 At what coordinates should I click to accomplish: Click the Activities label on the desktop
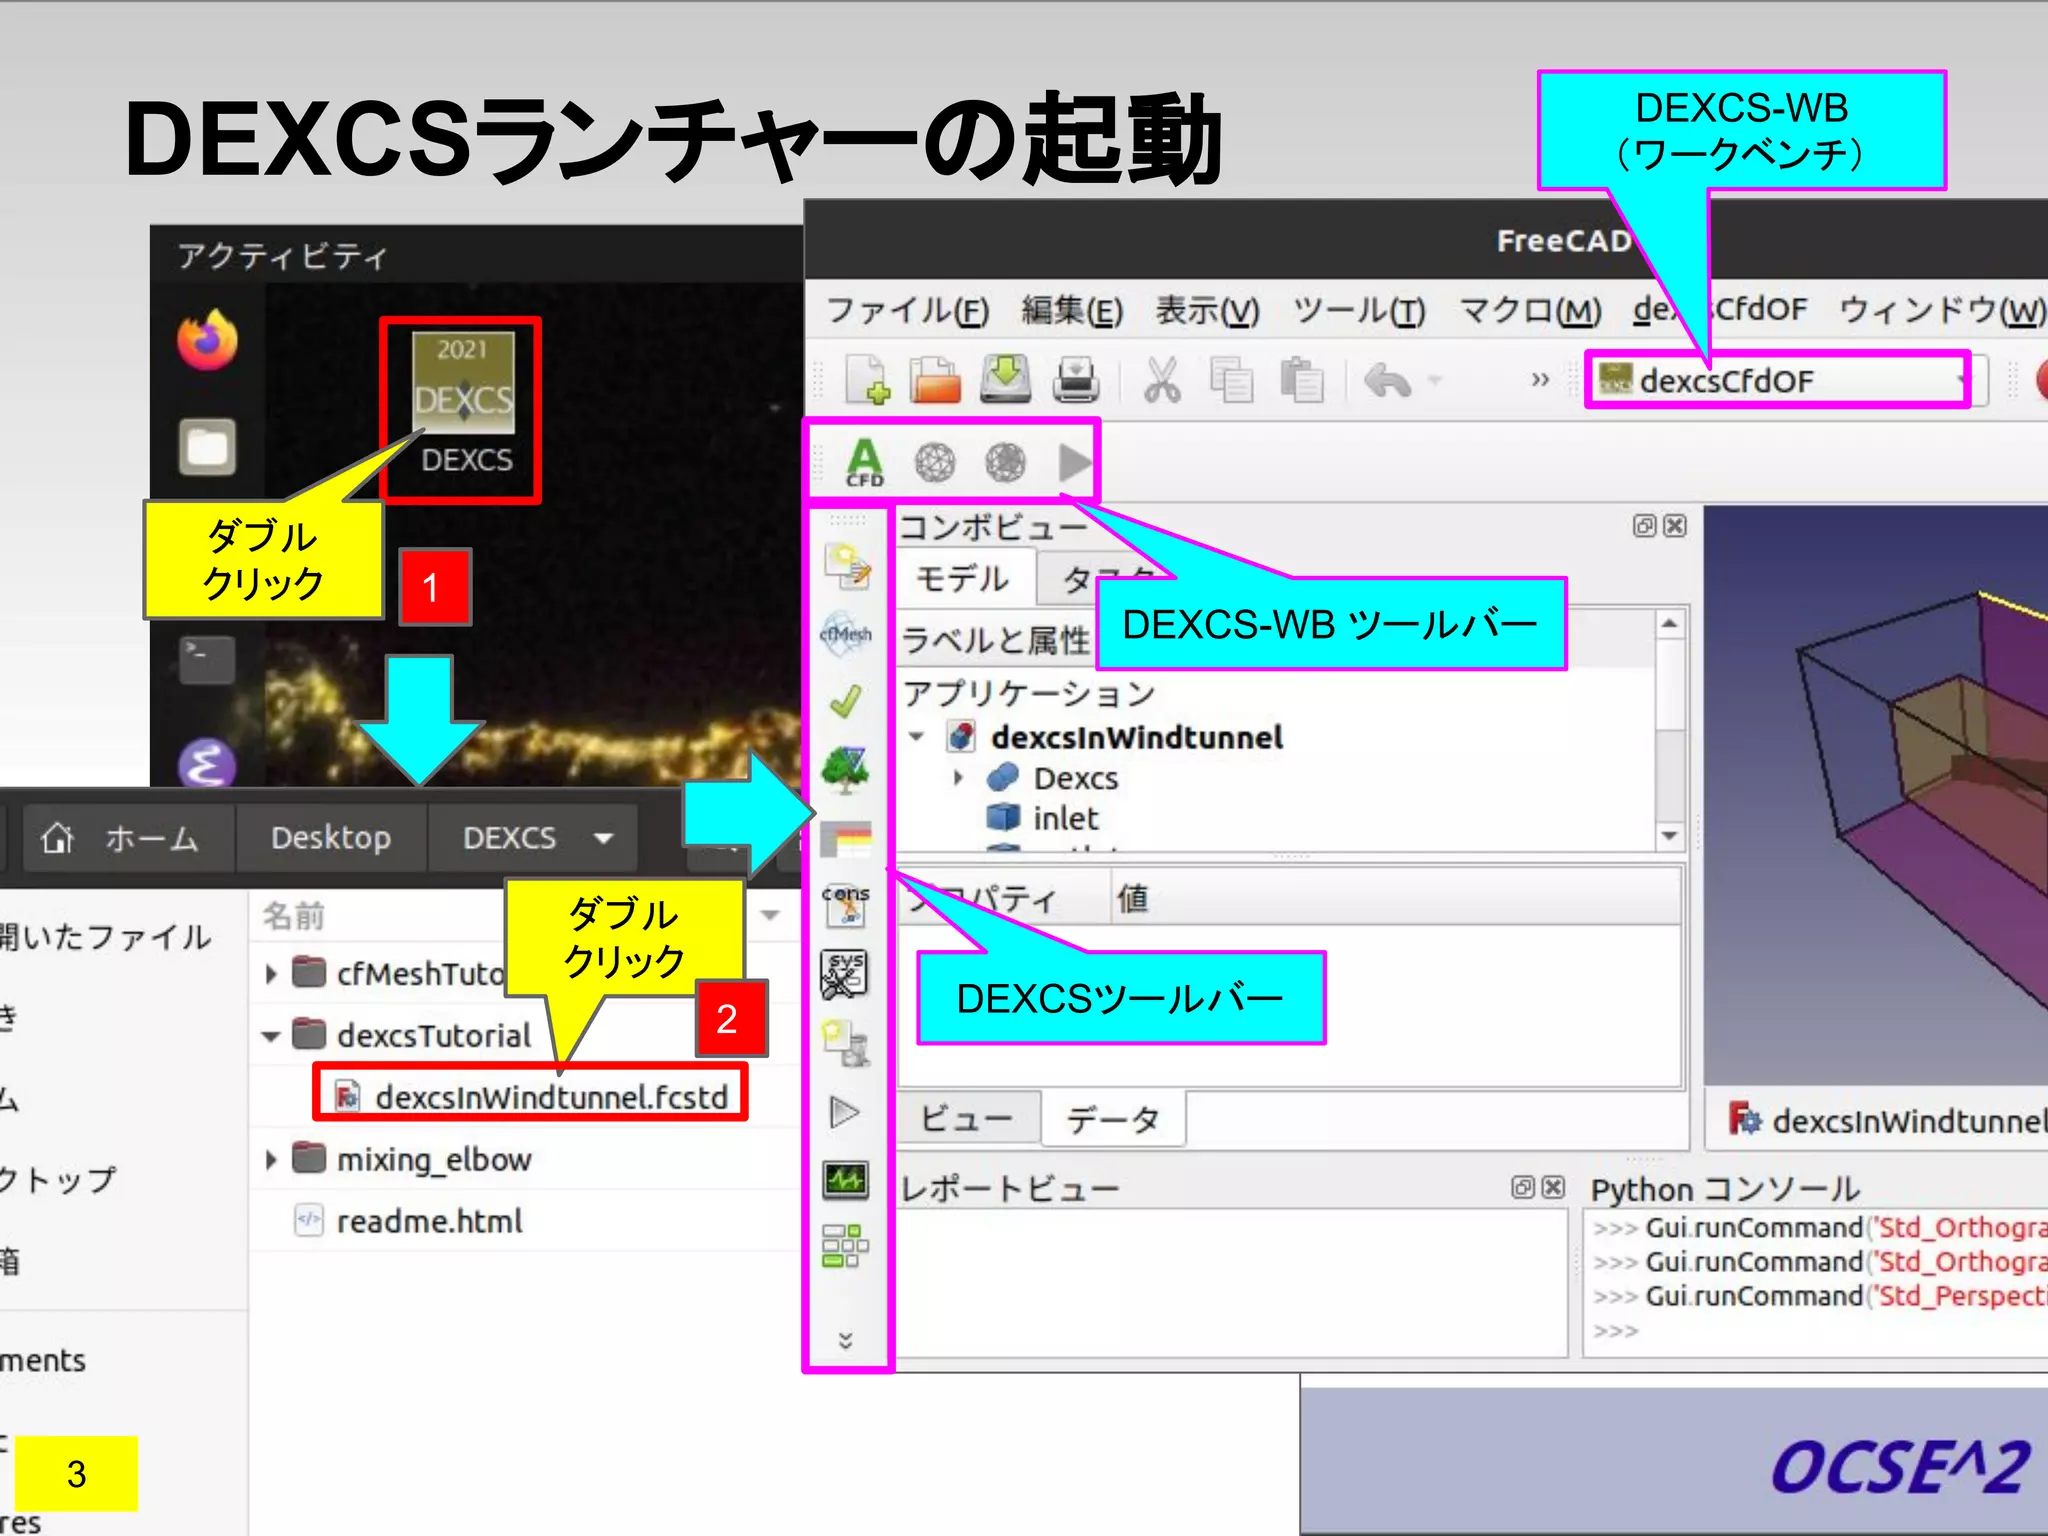(282, 257)
